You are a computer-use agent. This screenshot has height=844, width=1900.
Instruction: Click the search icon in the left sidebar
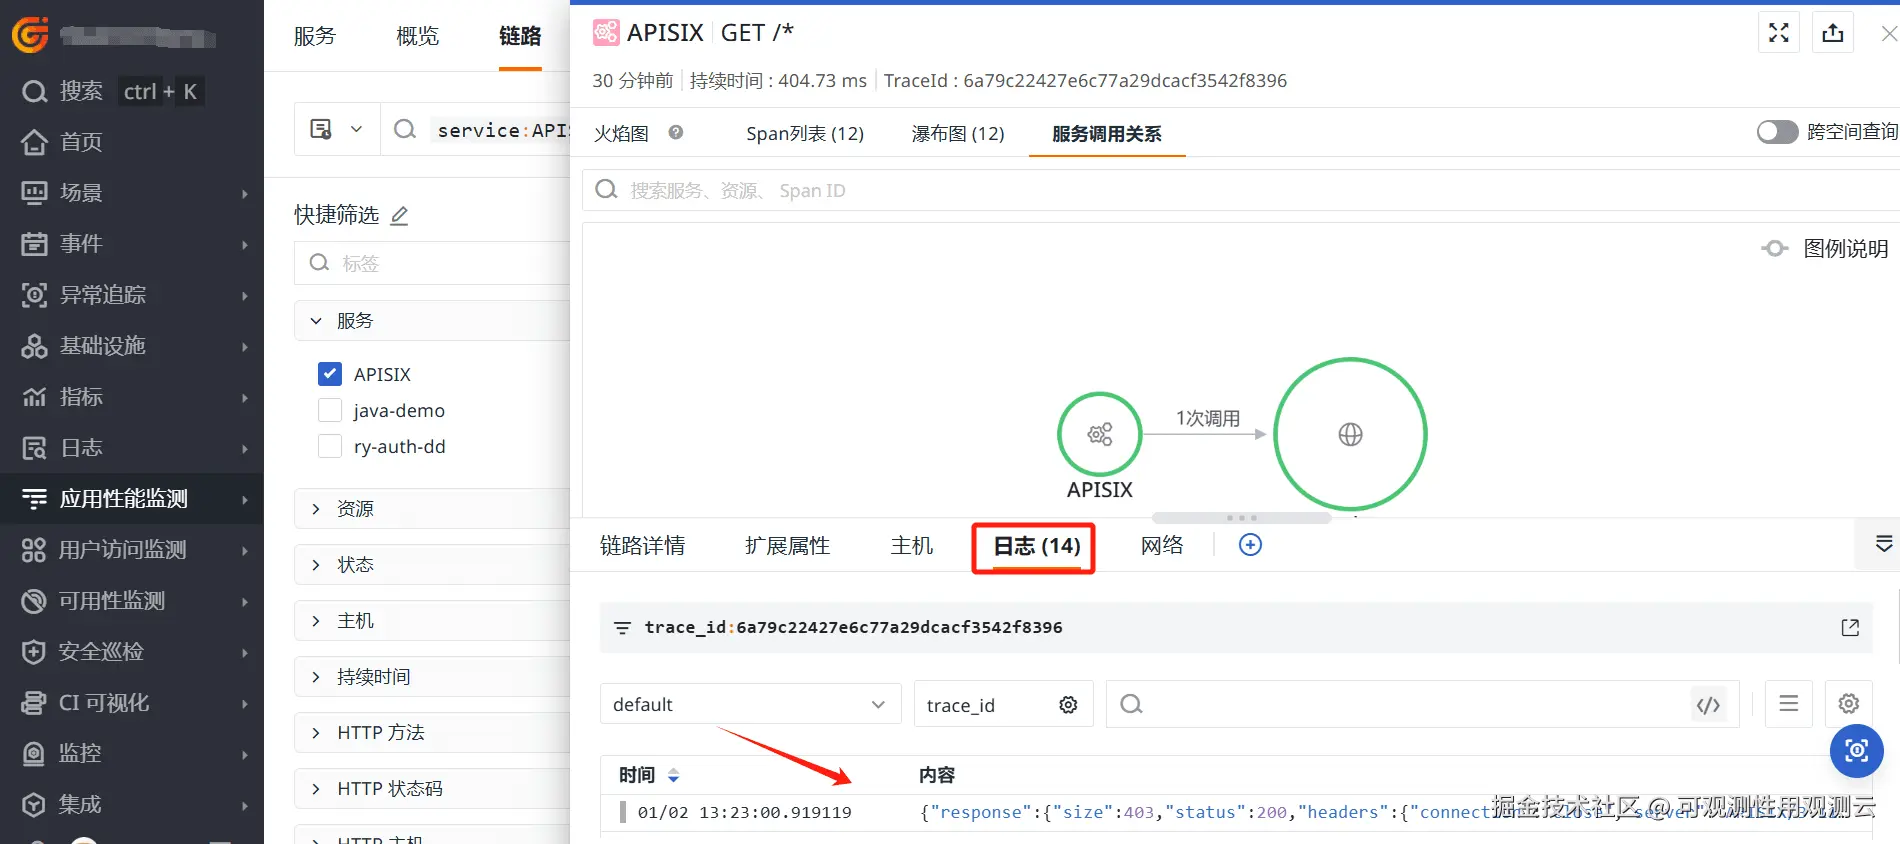34,92
